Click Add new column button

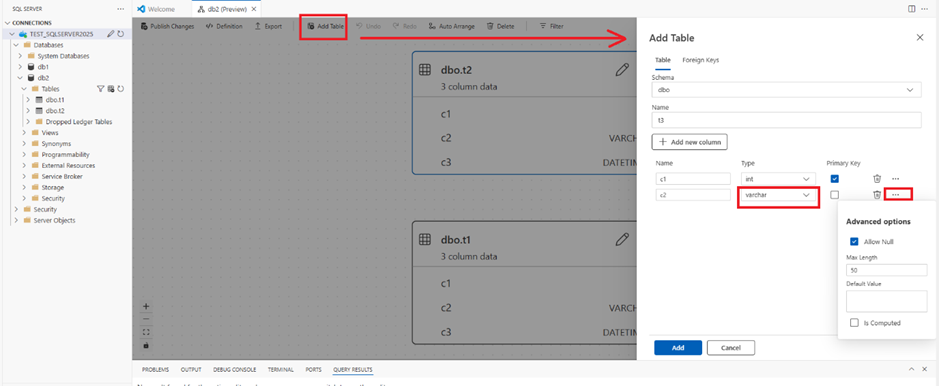(x=689, y=142)
